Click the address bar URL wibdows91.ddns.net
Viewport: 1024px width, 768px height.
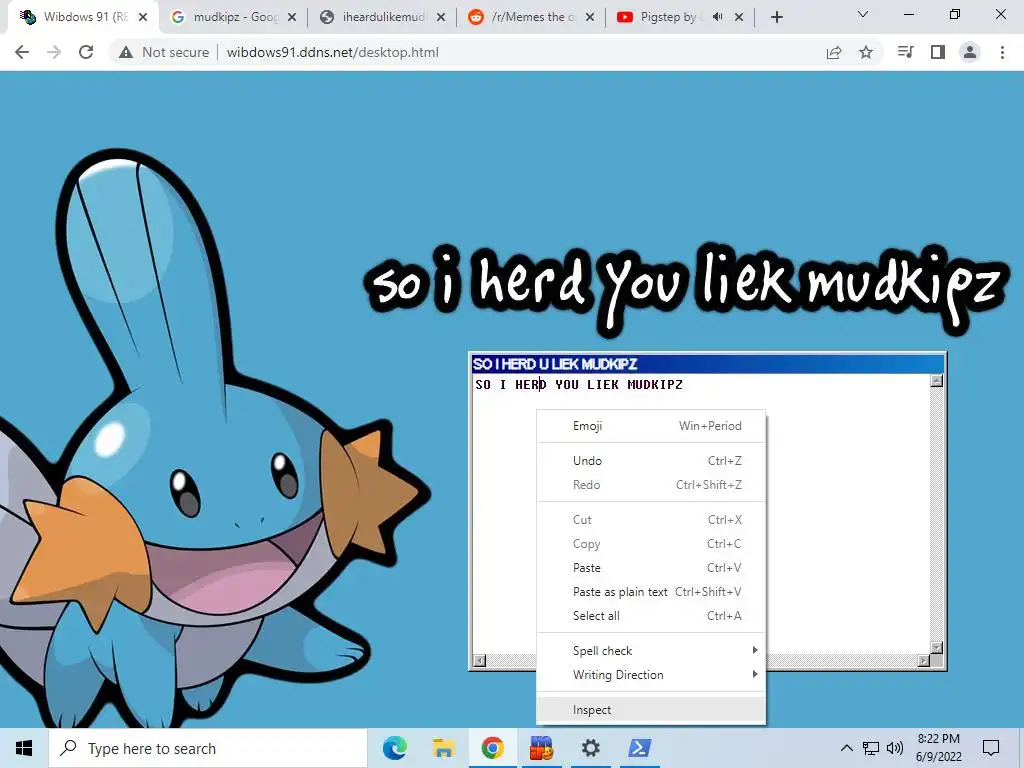[332, 52]
